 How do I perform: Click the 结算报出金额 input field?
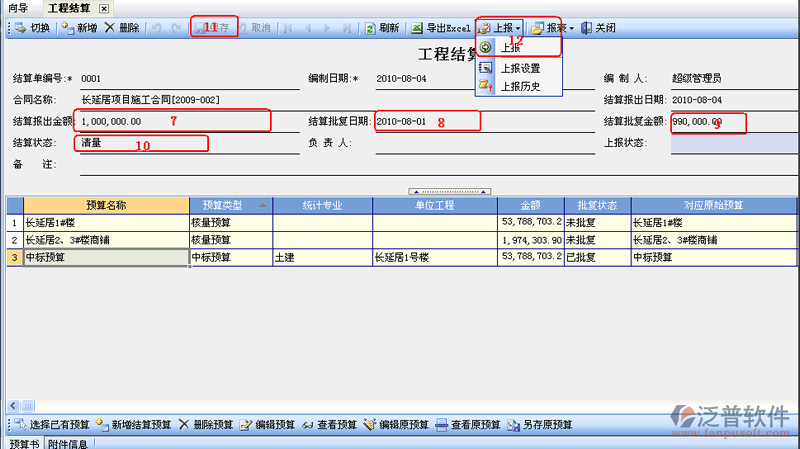click(x=170, y=121)
